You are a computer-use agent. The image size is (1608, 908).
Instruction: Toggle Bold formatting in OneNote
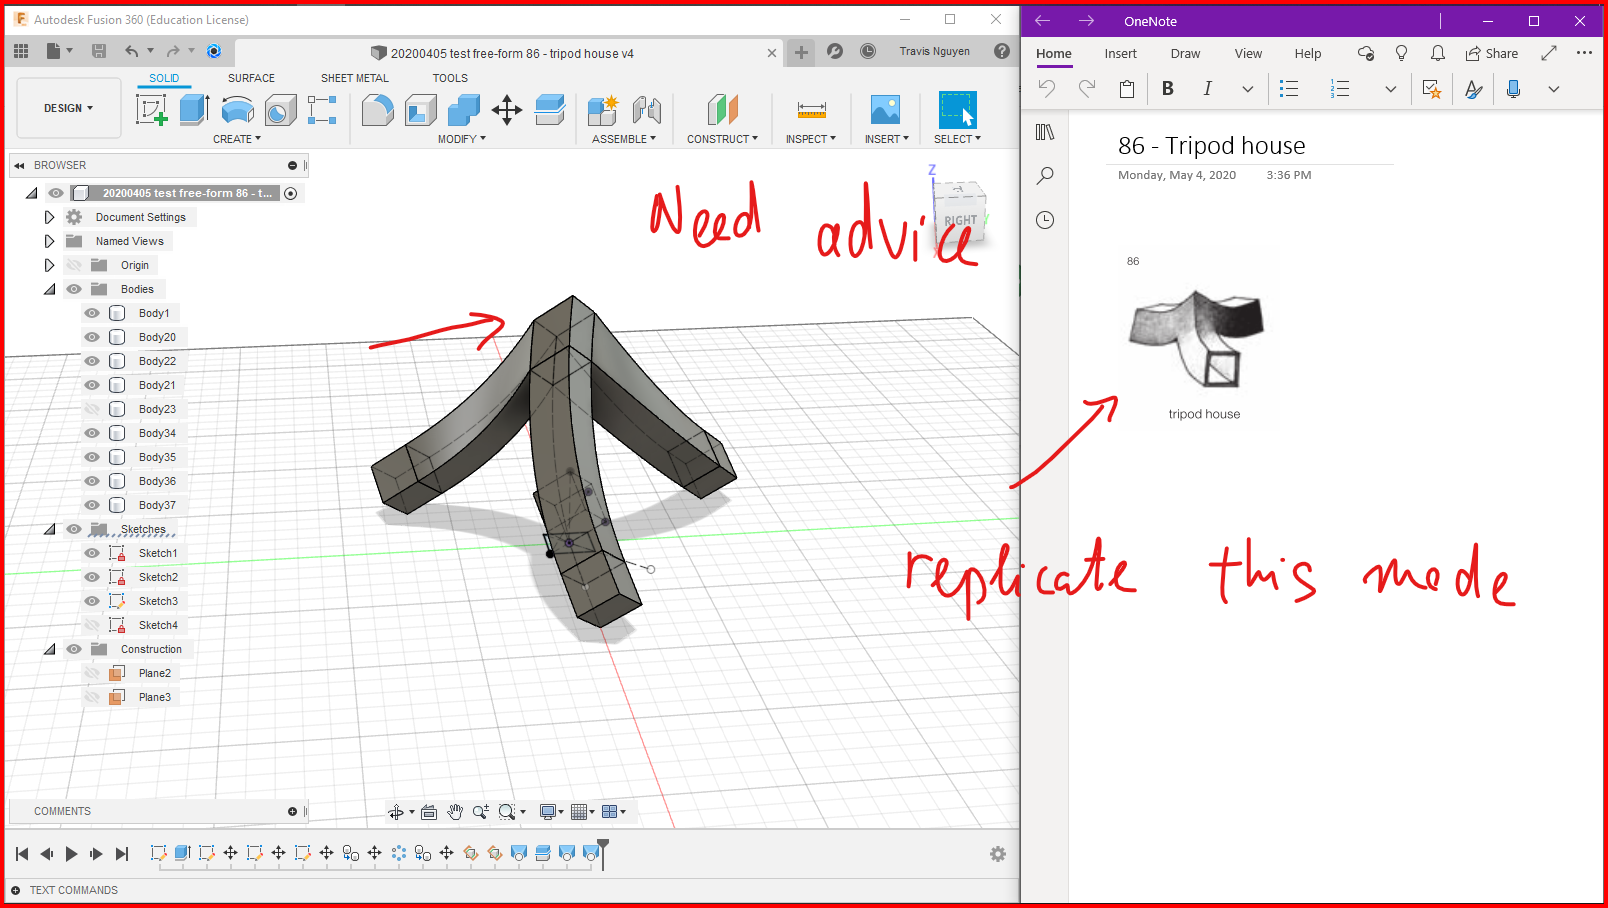click(x=1167, y=88)
